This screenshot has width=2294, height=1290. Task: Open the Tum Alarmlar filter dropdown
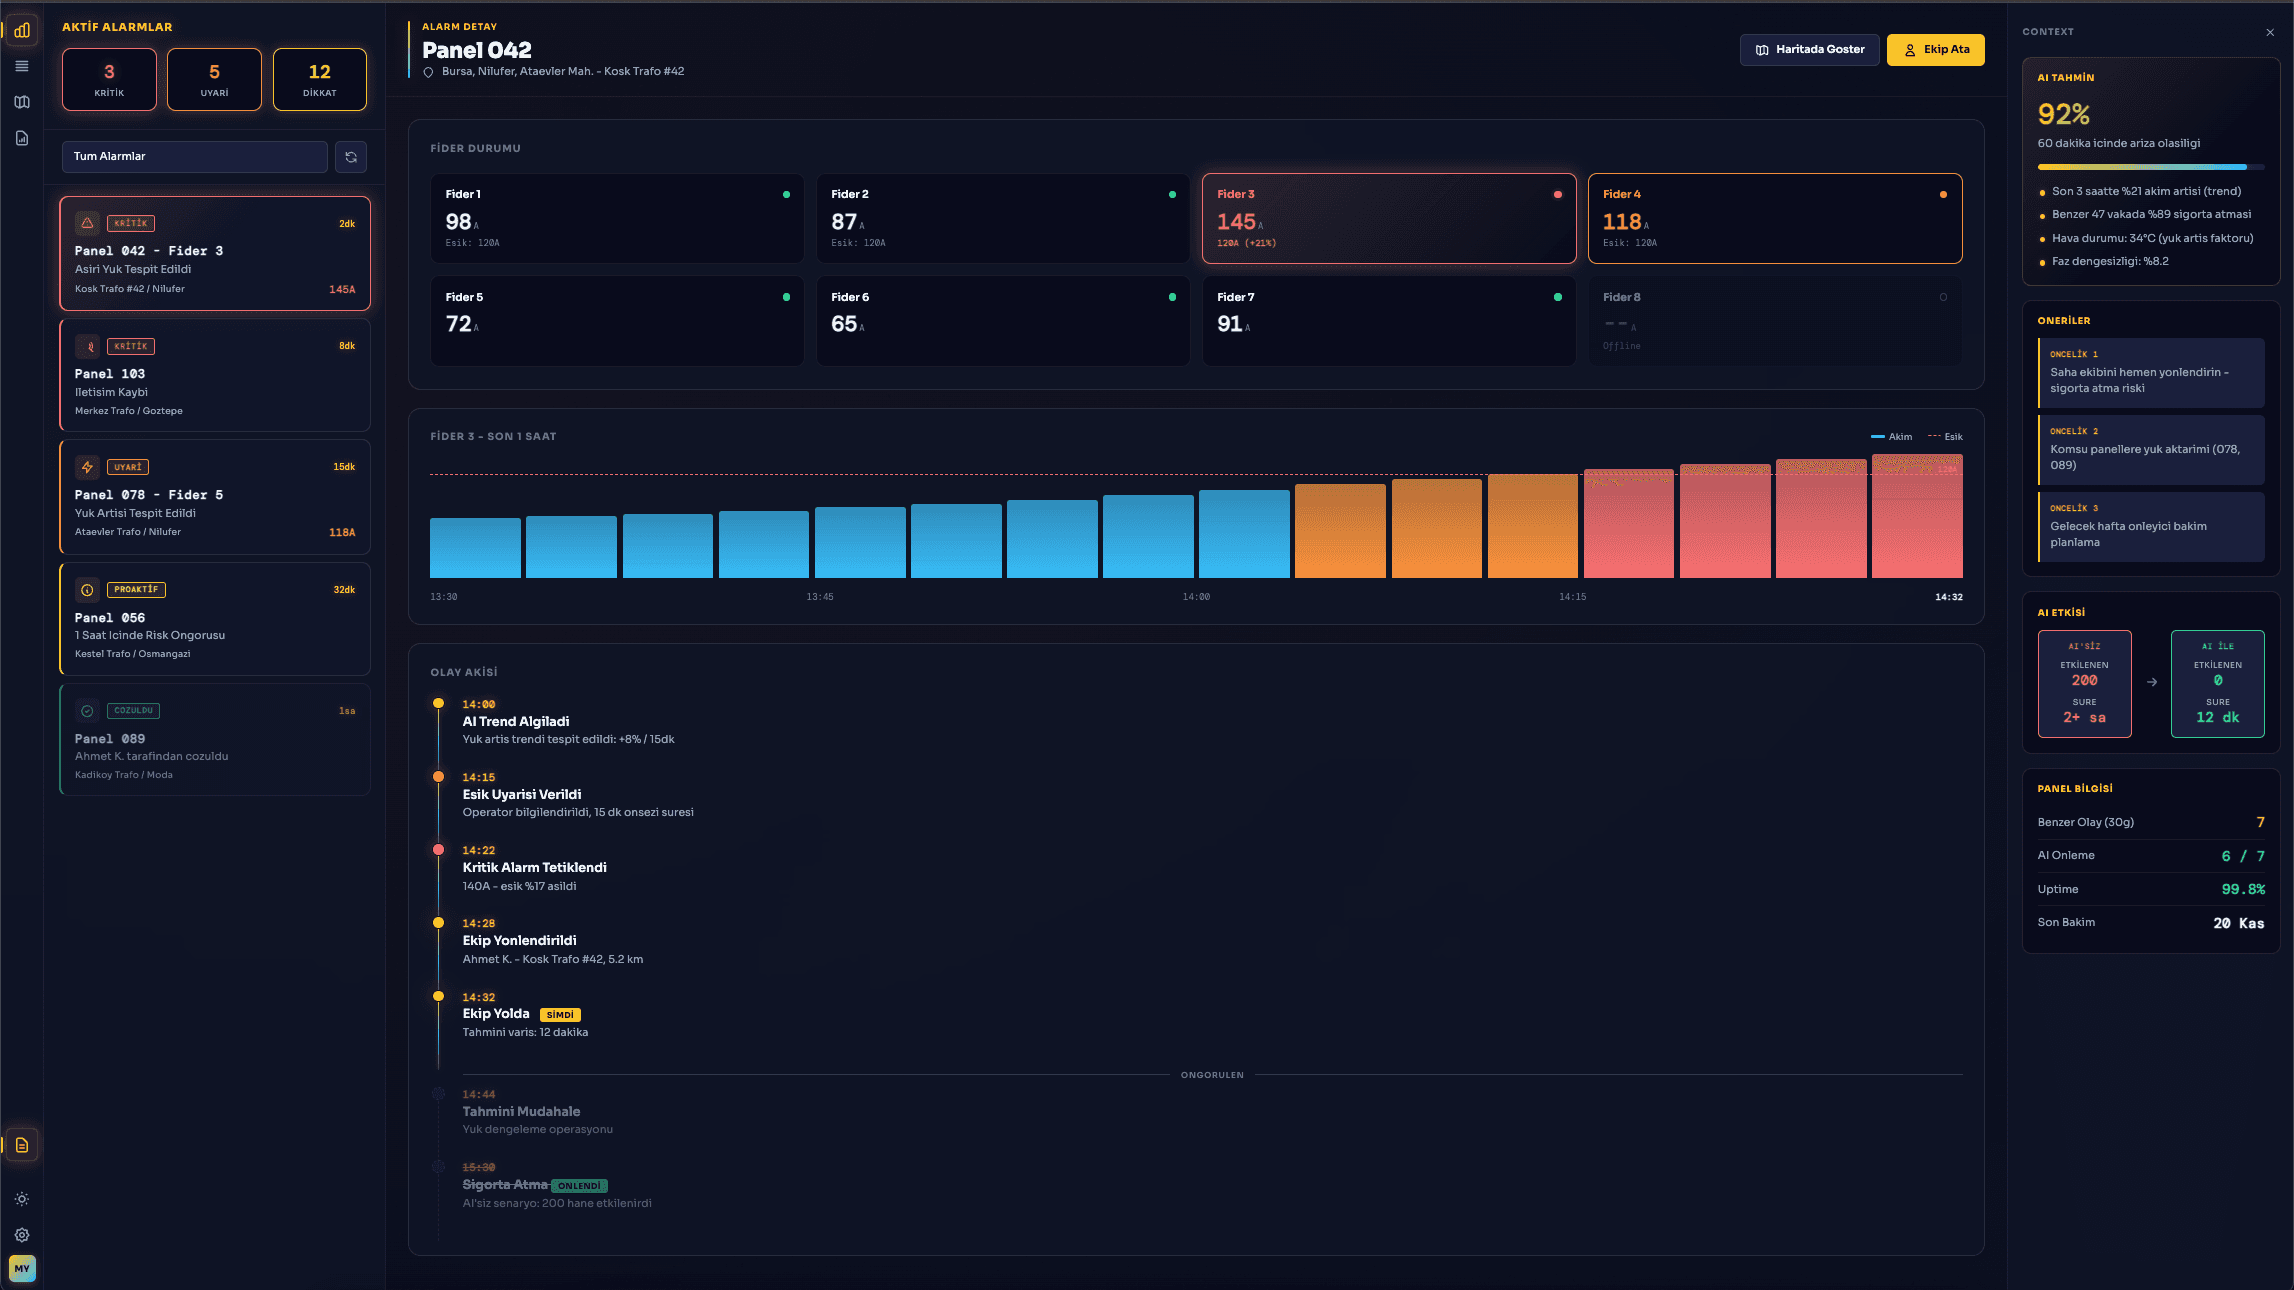pyautogui.click(x=194, y=157)
